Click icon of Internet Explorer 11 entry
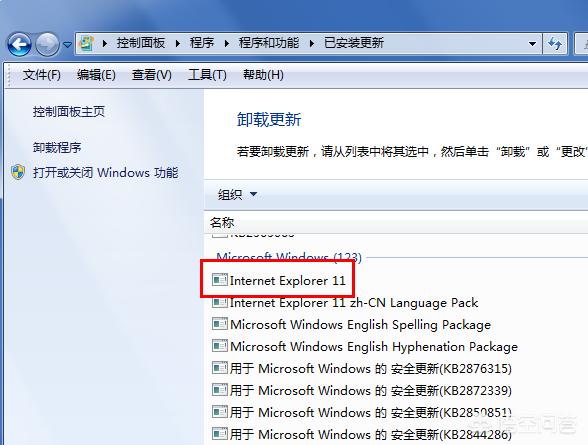This screenshot has height=445, width=588. pyautogui.click(x=220, y=280)
